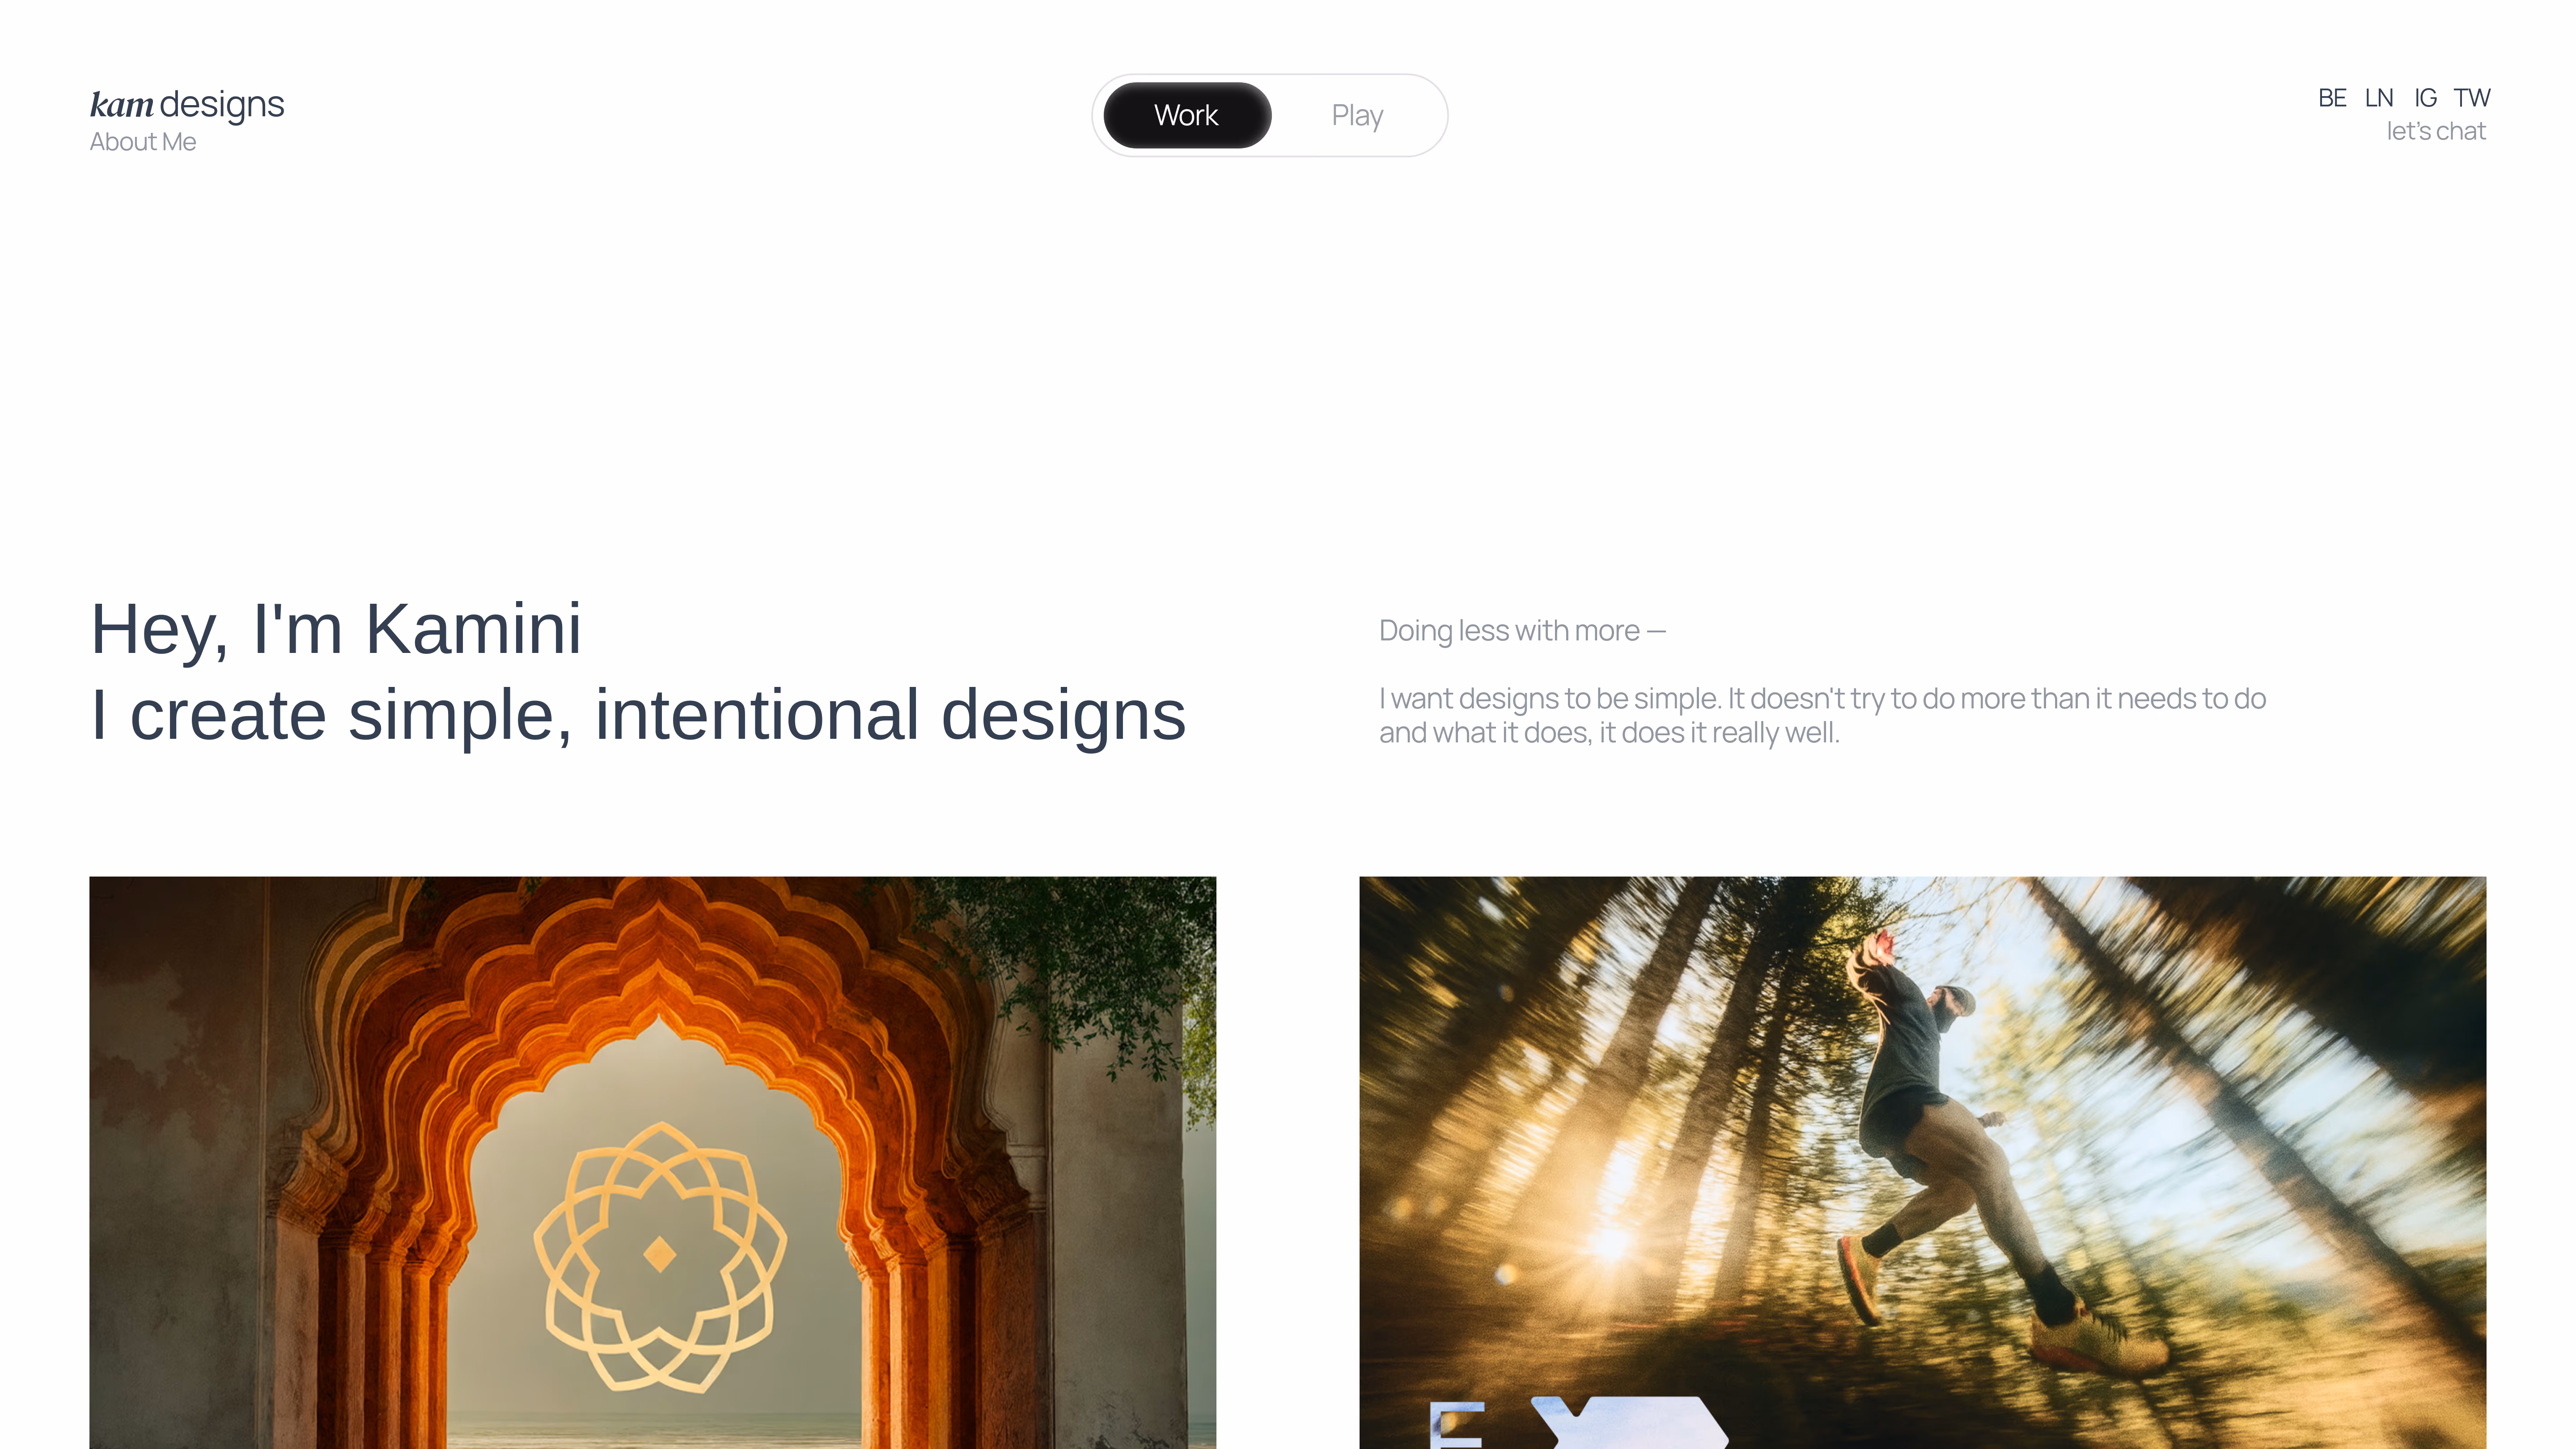Open the TW Twitter social link
This screenshot has width=2576, height=1449.
pyautogui.click(x=2471, y=98)
